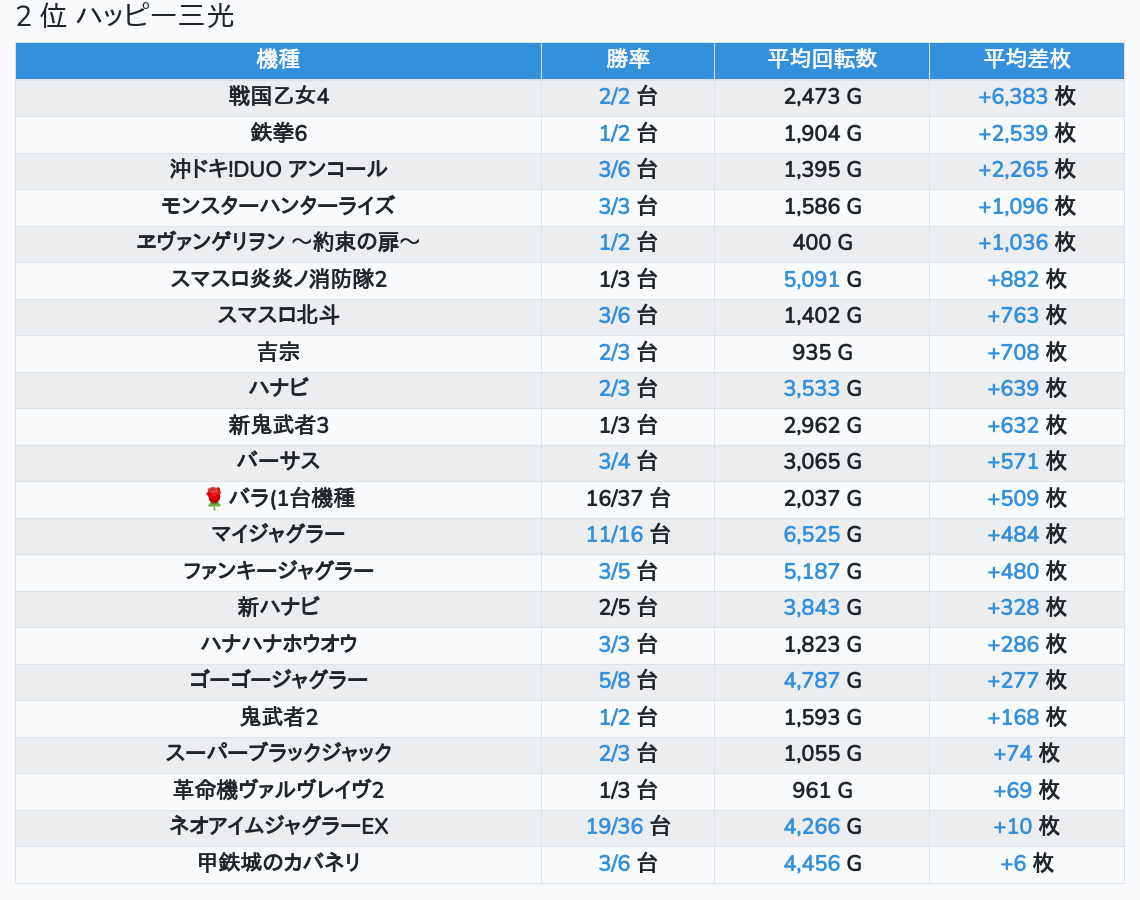Select the 6,525 G spin count value
Screen dimensions: 1140x900
(x=812, y=535)
